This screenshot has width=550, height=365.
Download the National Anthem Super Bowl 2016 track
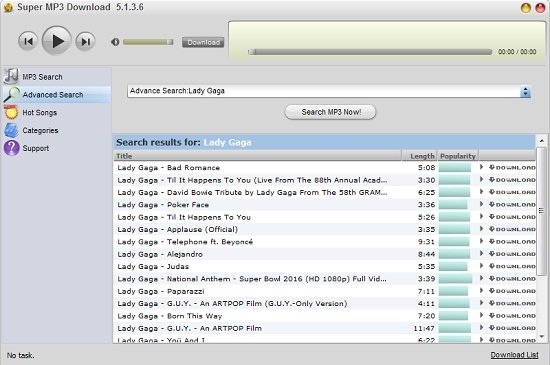(x=512, y=279)
